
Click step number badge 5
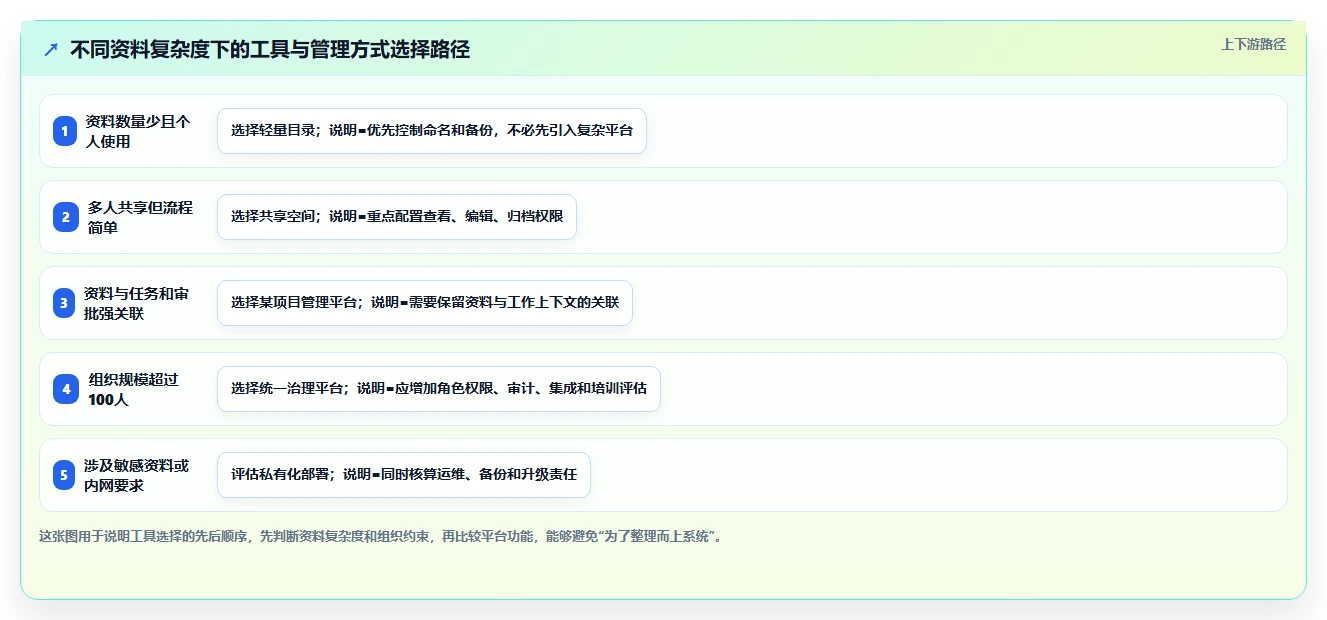(64, 475)
